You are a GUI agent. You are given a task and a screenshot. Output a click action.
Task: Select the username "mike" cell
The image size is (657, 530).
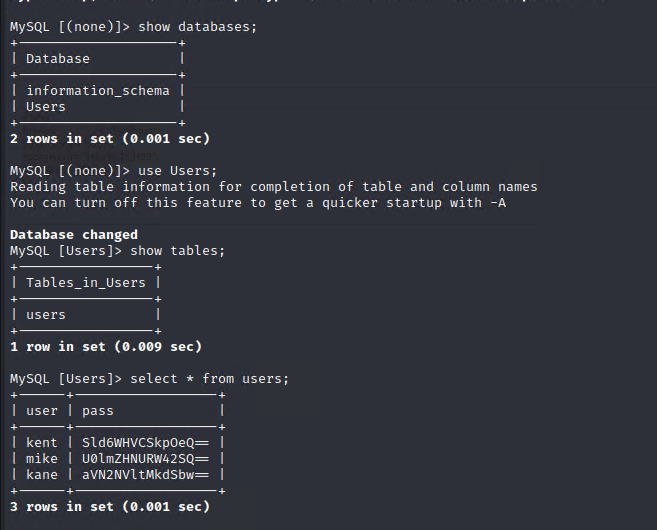[42, 459]
